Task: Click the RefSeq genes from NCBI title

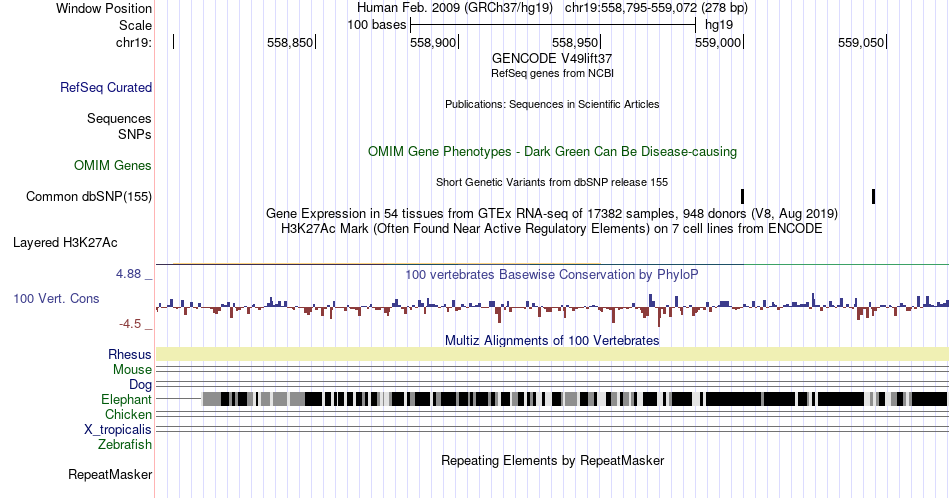Action: coord(552,73)
